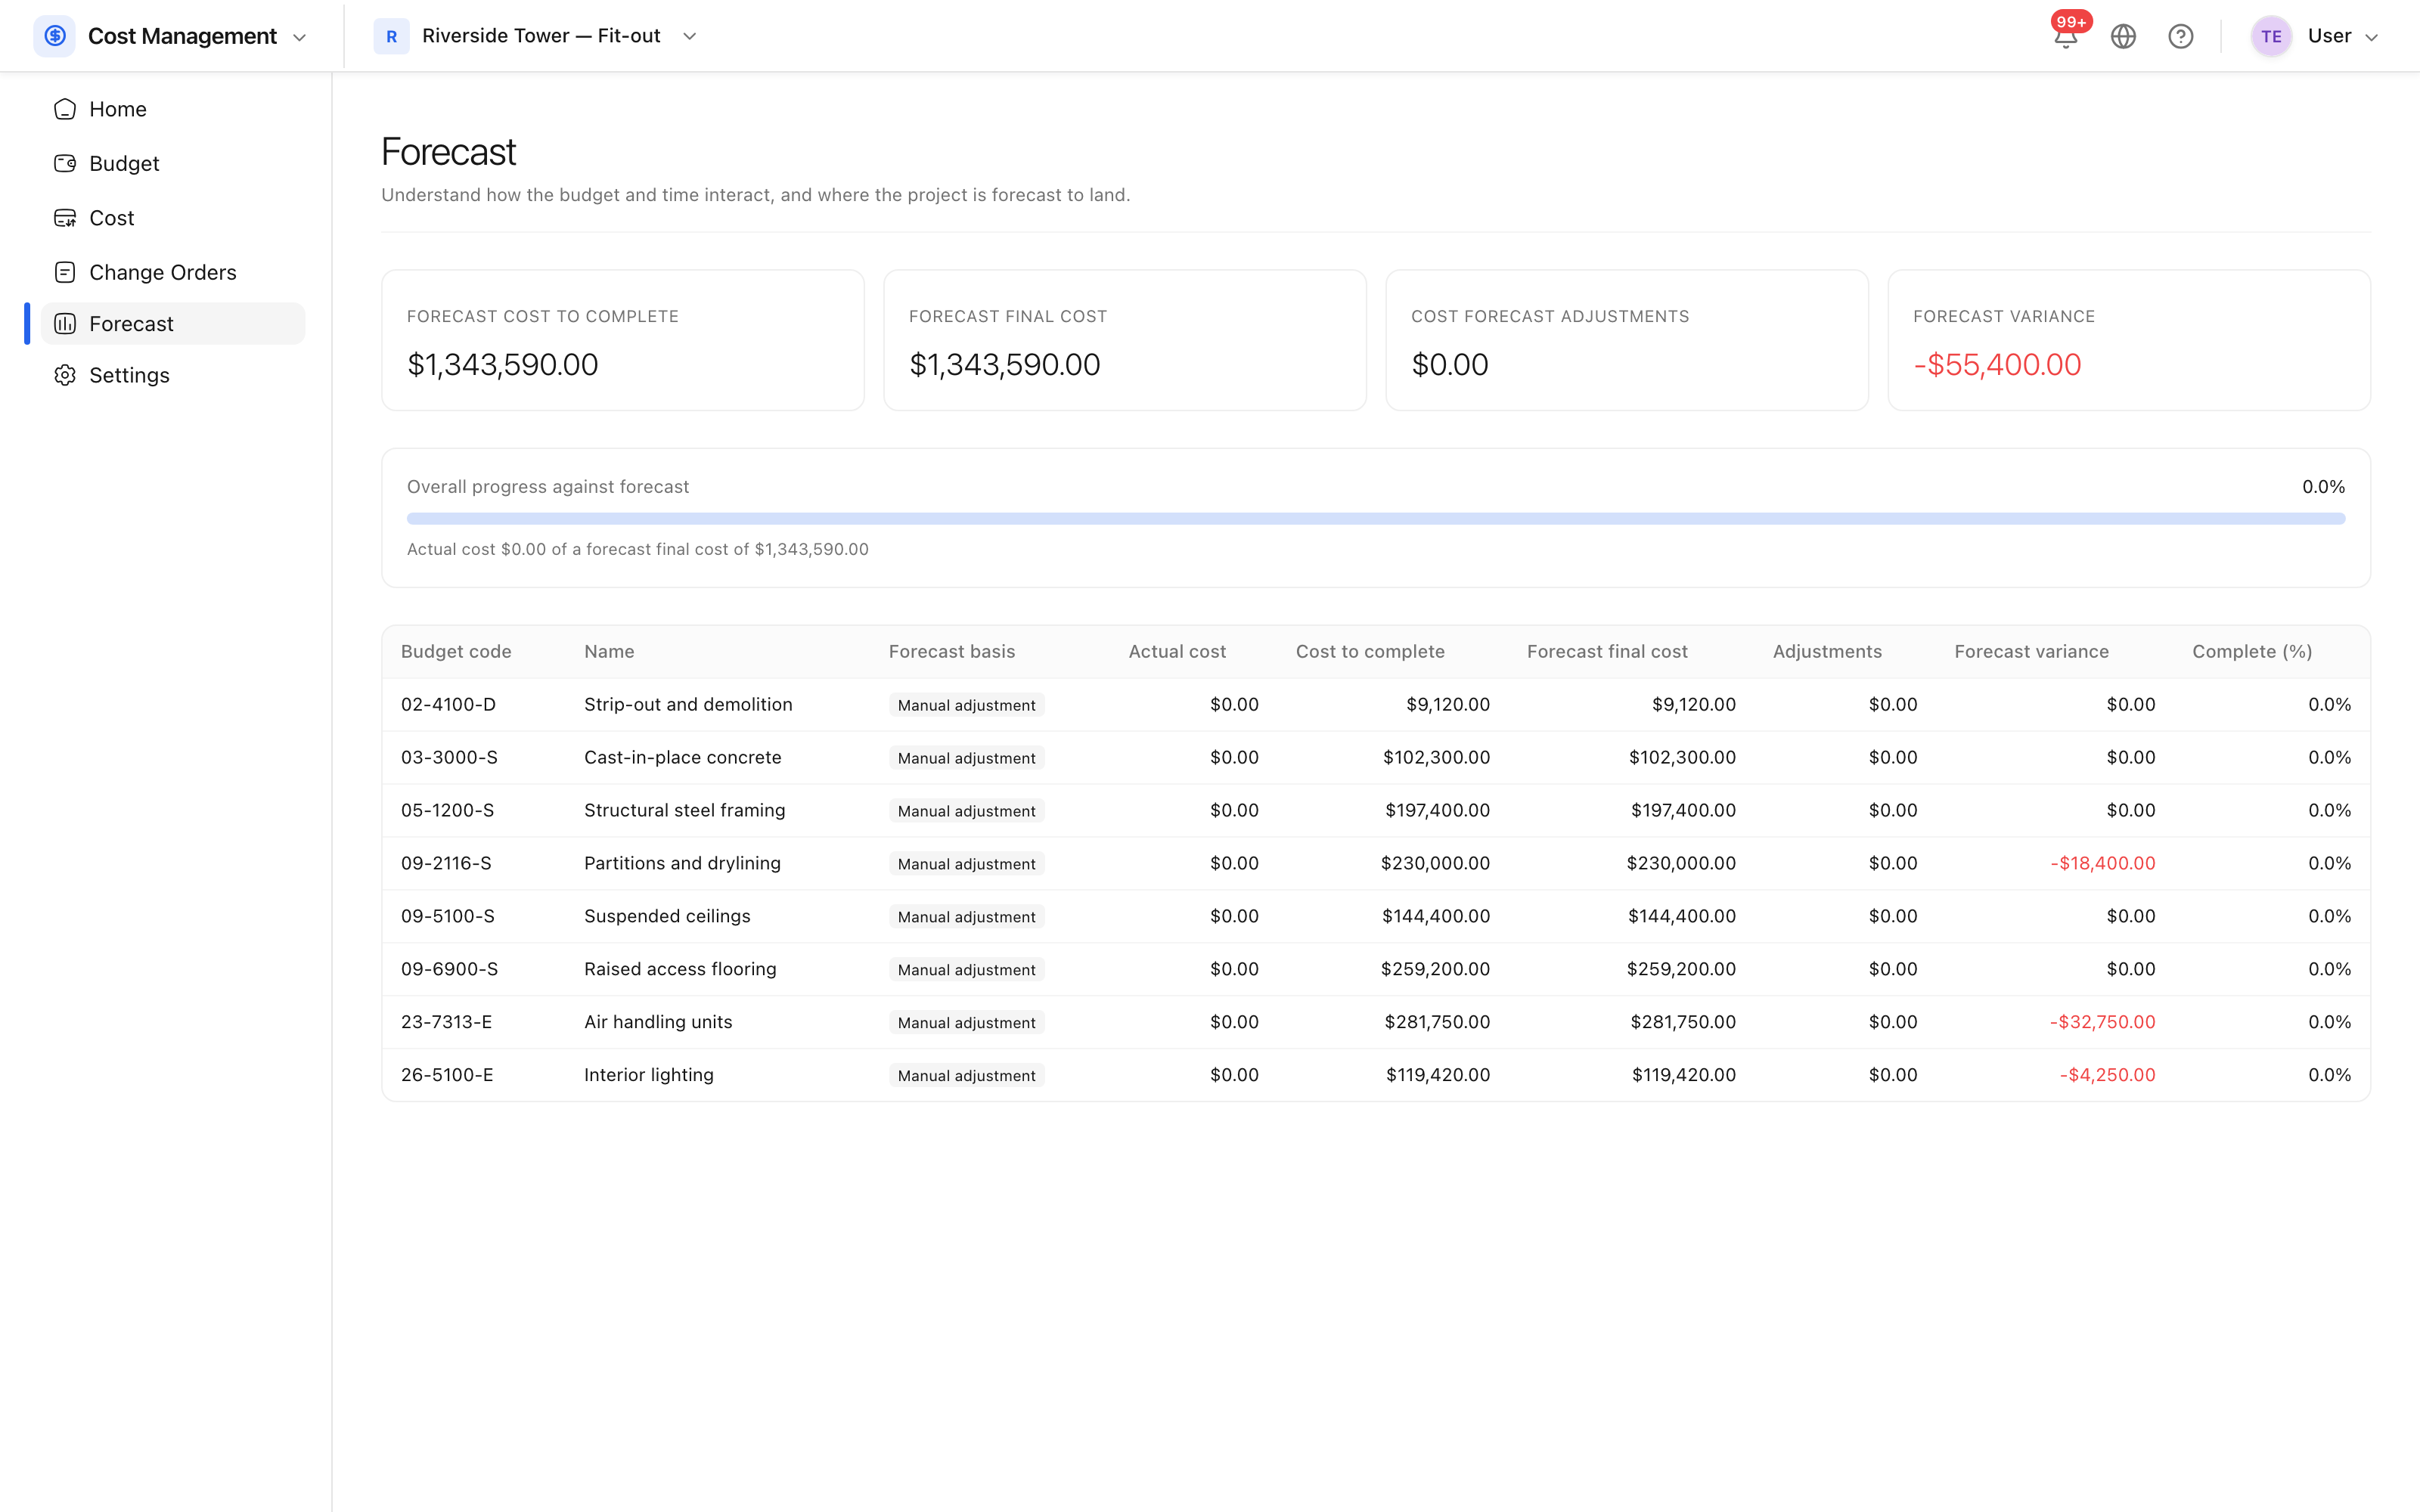Open the Settings menu item
Image resolution: width=2420 pixels, height=1512 pixels.
tap(173, 375)
